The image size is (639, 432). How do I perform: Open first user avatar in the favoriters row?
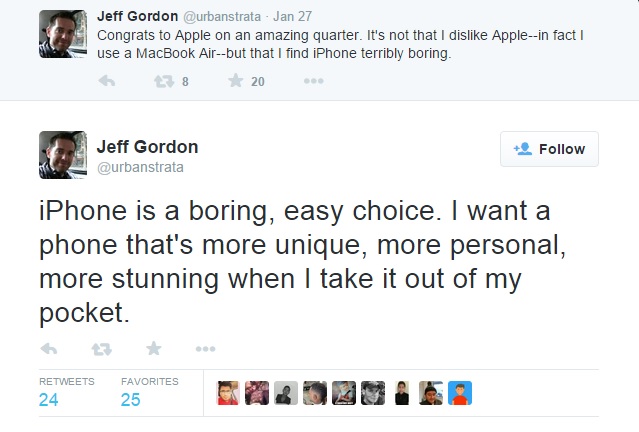[228, 393]
